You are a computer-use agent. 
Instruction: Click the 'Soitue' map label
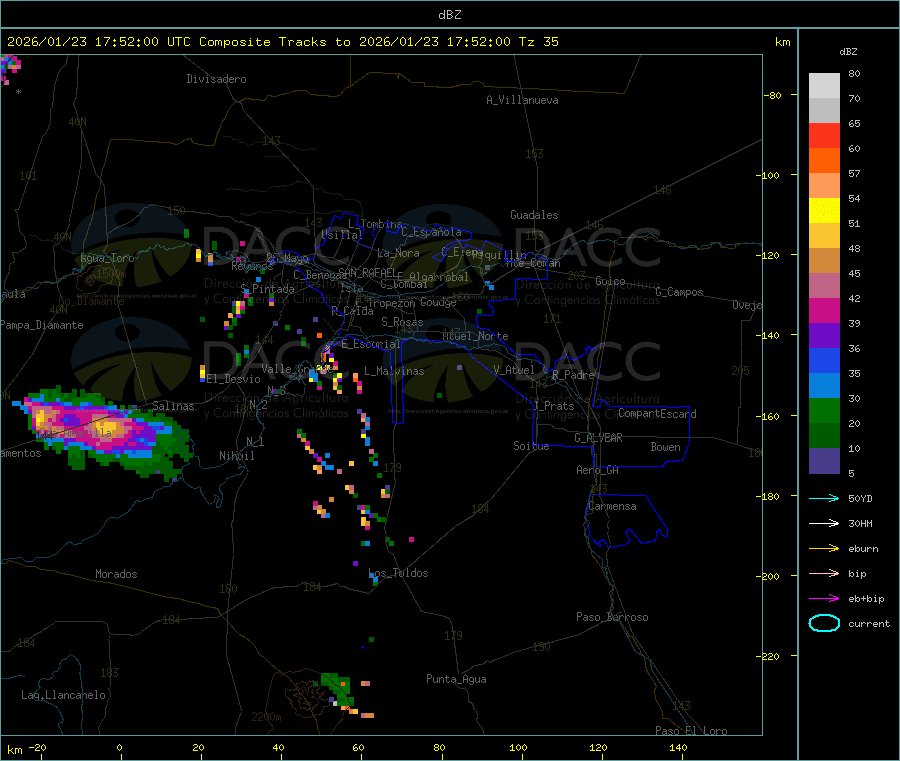[x=531, y=446]
